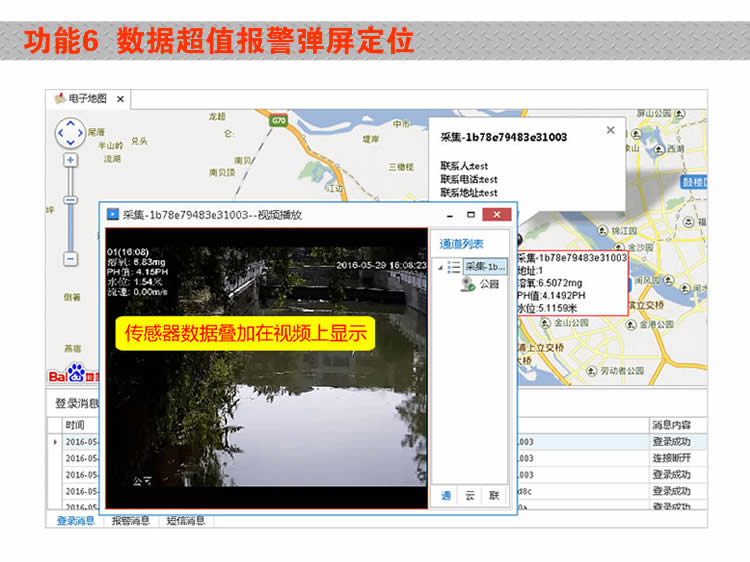This screenshot has height=562, width=750.
Task: Click the video player window title icon
Action: pyautogui.click(x=112, y=214)
